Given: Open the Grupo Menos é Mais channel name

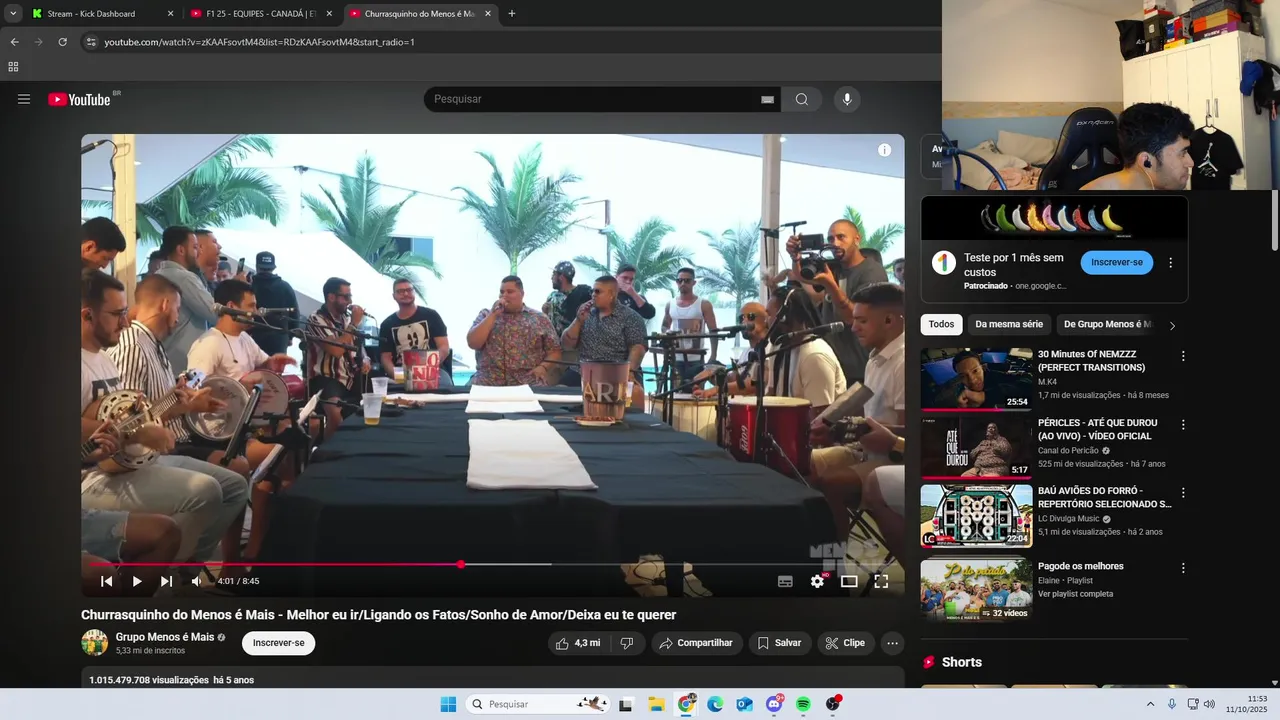Looking at the screenshot, I should [165, 637].
